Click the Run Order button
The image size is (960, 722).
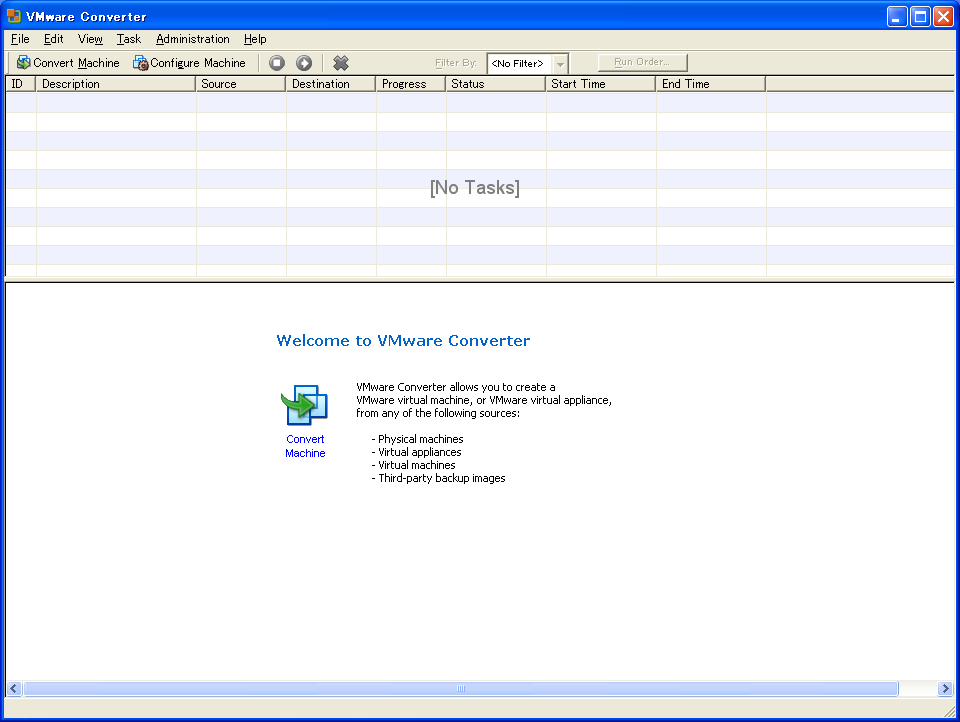pyautogui.click(x=642, y=62)
